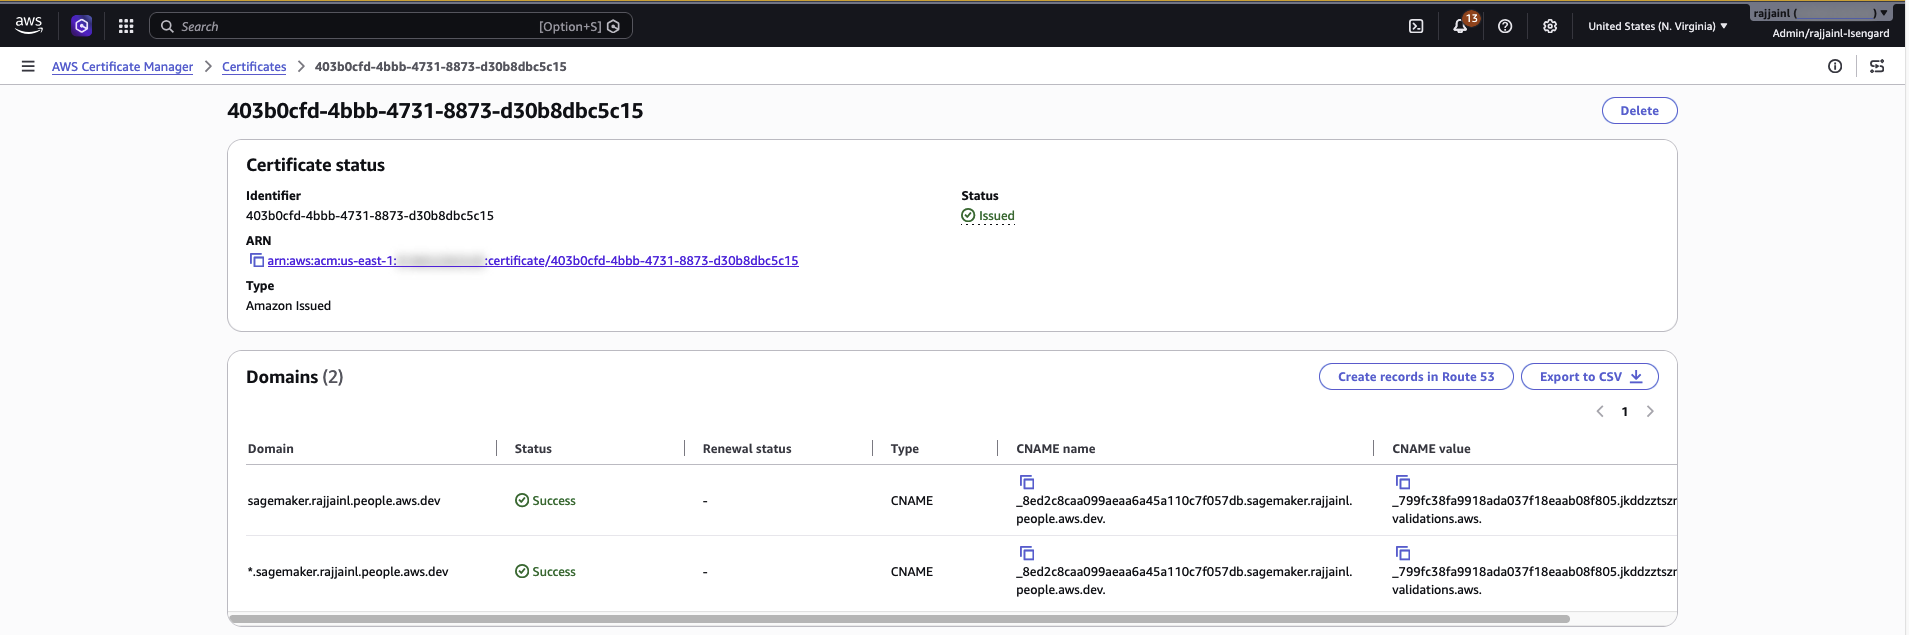
Task: Go to previous domains page arrow
Action: 1600,411
